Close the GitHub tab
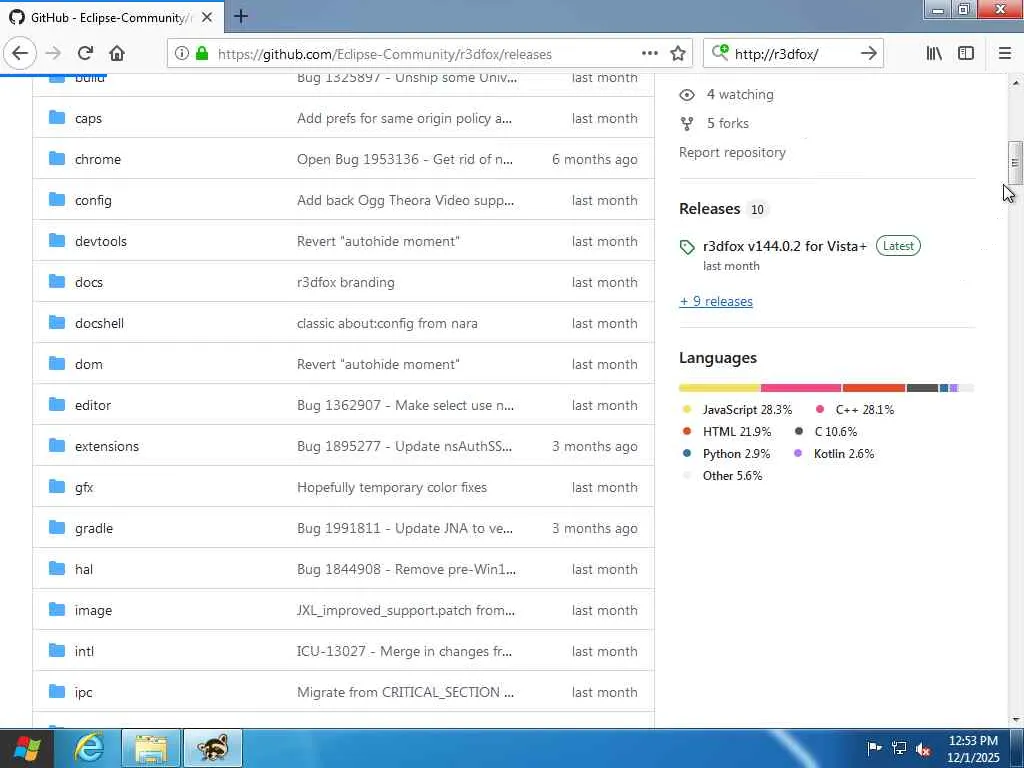The height and width of the screenshot is (768, 1024). pos(207,17)
